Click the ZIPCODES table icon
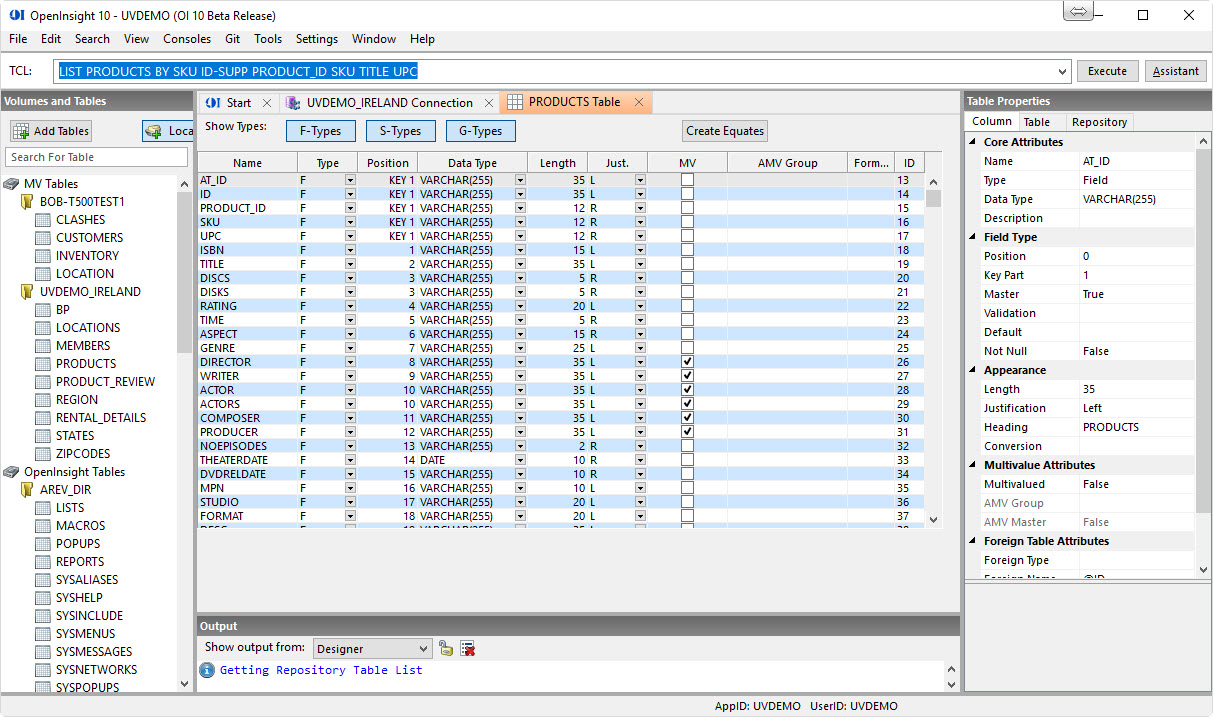The width and height of the screenshot is (1213, 717). (43, 454)
